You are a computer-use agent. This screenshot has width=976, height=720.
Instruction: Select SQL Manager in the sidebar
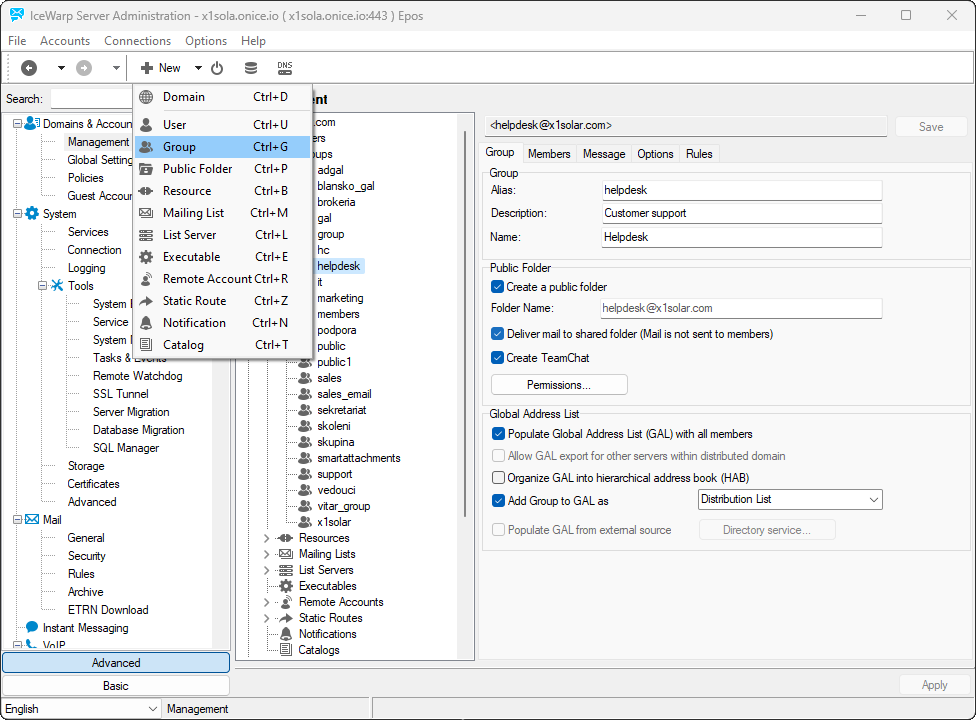(126, 448)
